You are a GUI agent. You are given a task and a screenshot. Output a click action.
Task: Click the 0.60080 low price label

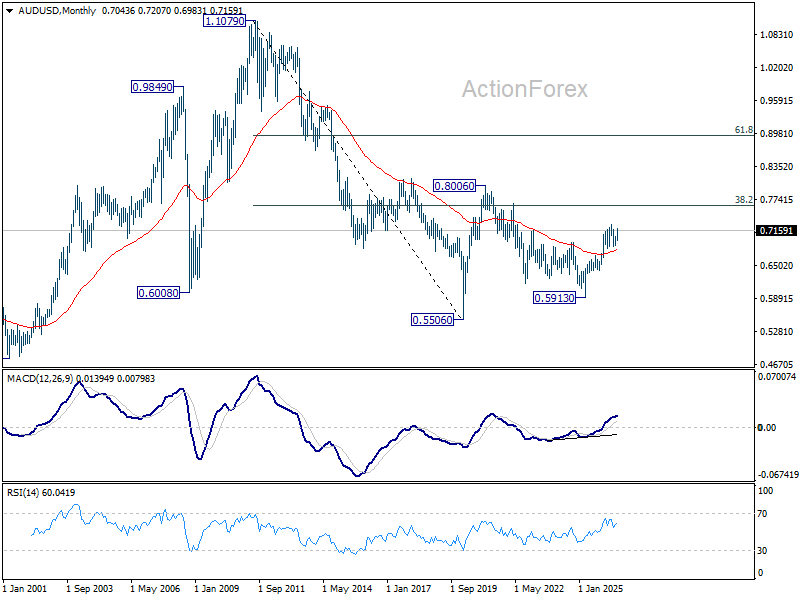(x=159, y=293)
